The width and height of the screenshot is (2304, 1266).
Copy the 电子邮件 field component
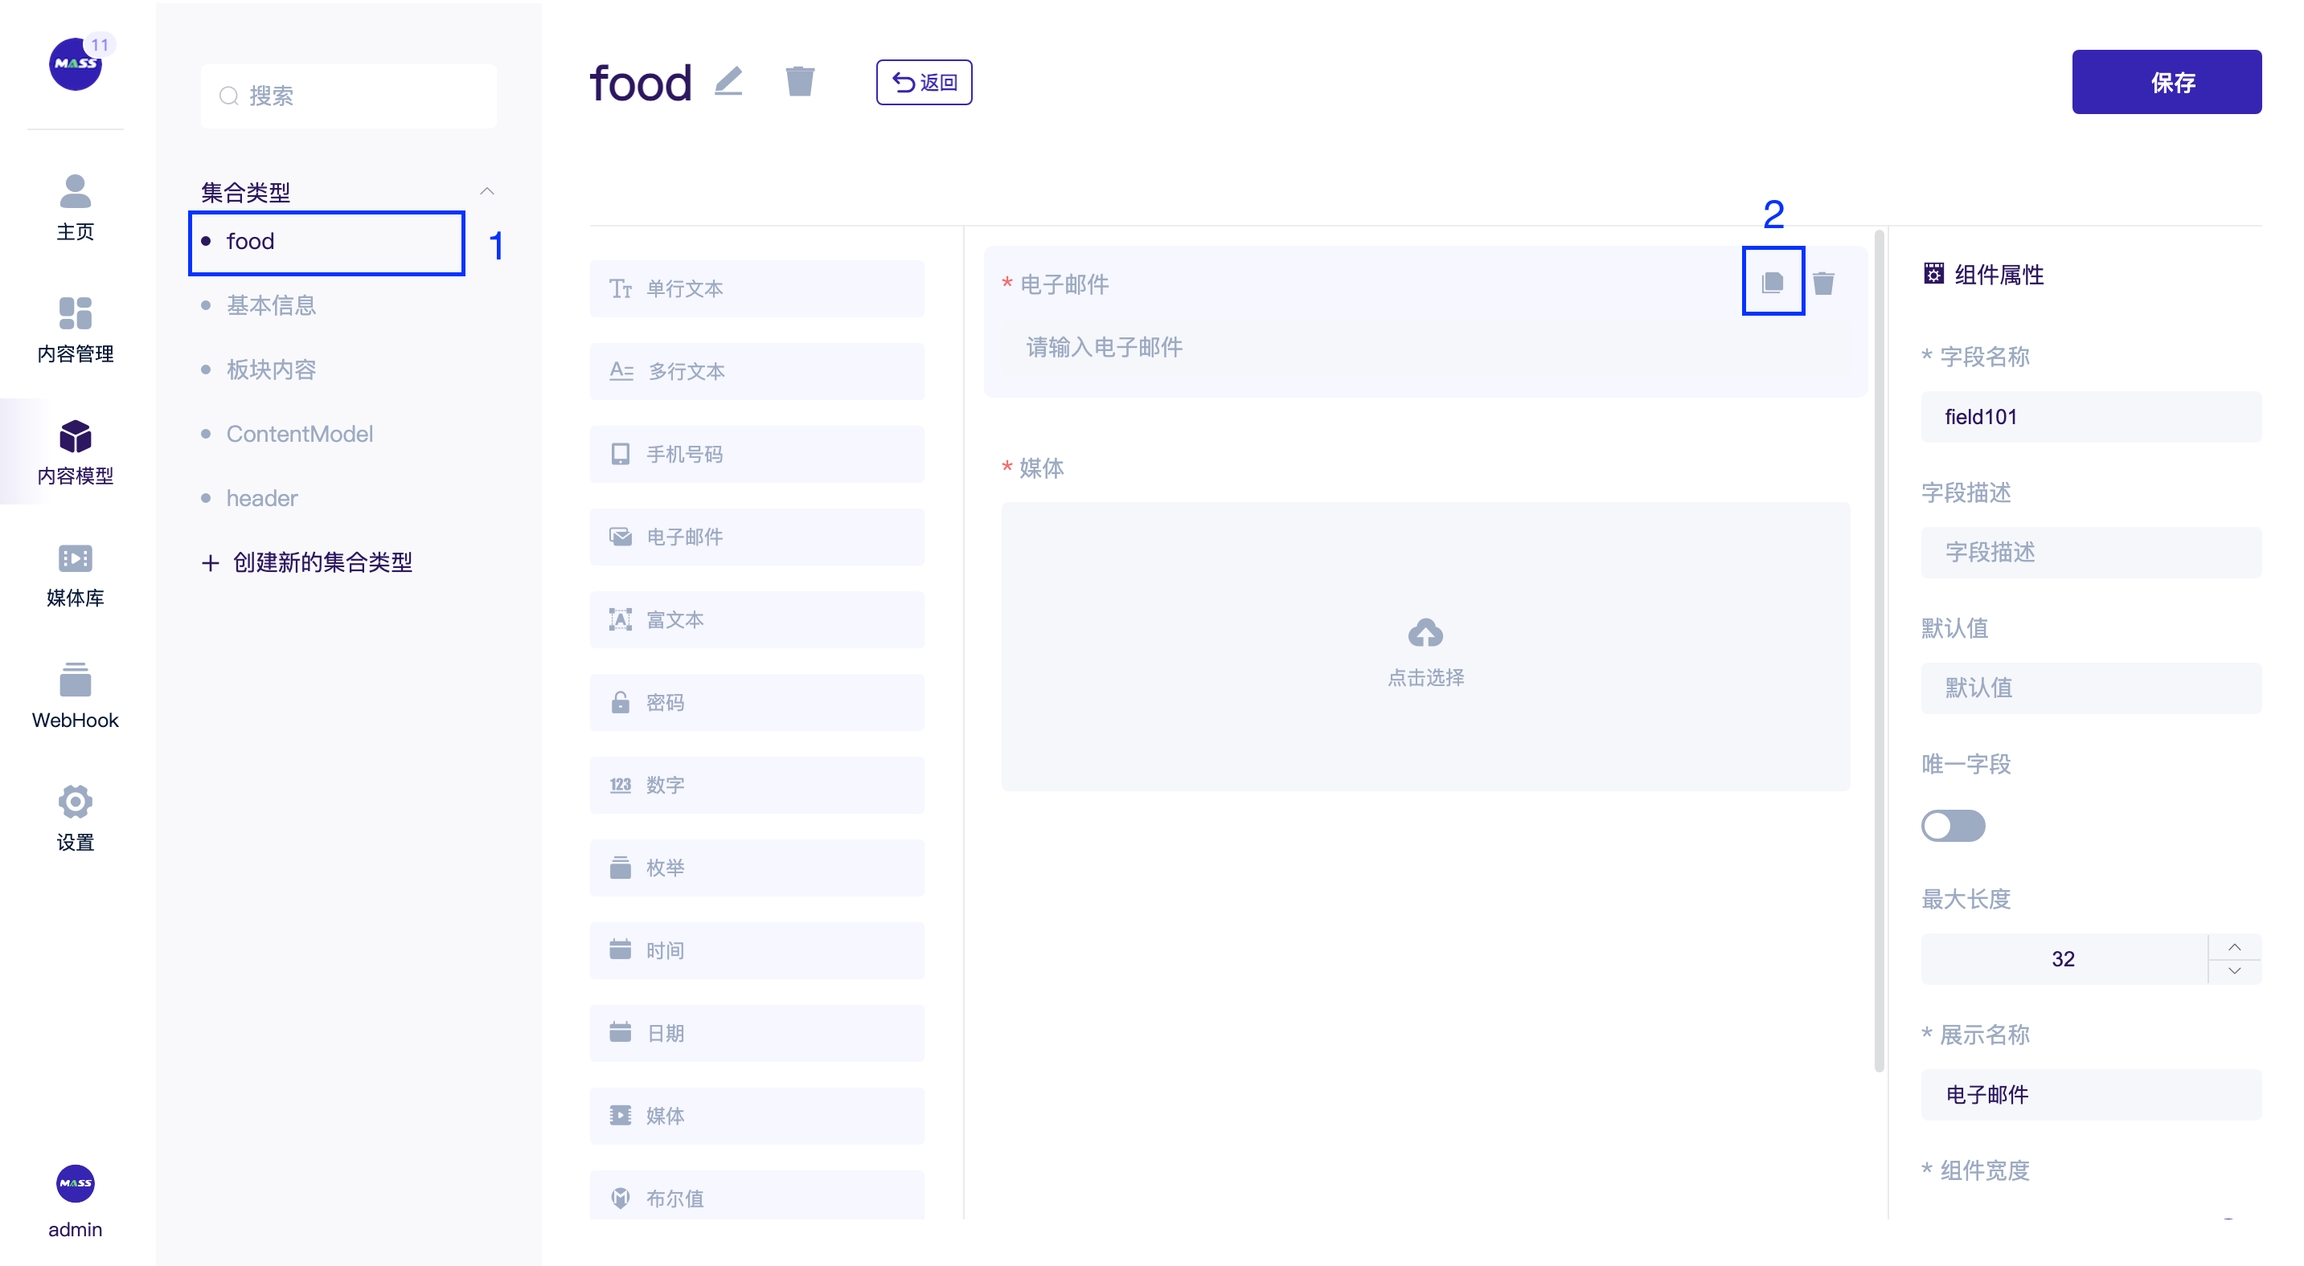coord(1772,283)
